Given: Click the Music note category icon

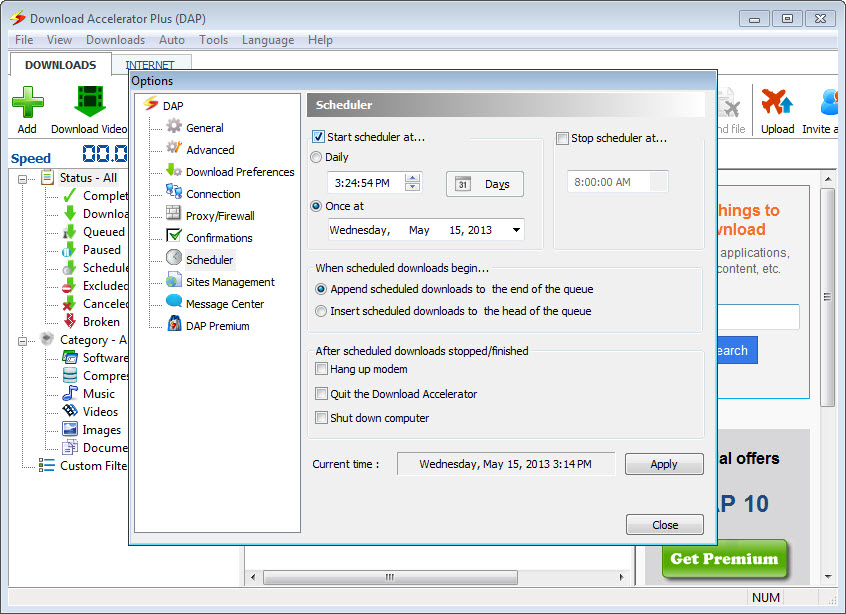Looking at the screenshot, I should (70, 393).
